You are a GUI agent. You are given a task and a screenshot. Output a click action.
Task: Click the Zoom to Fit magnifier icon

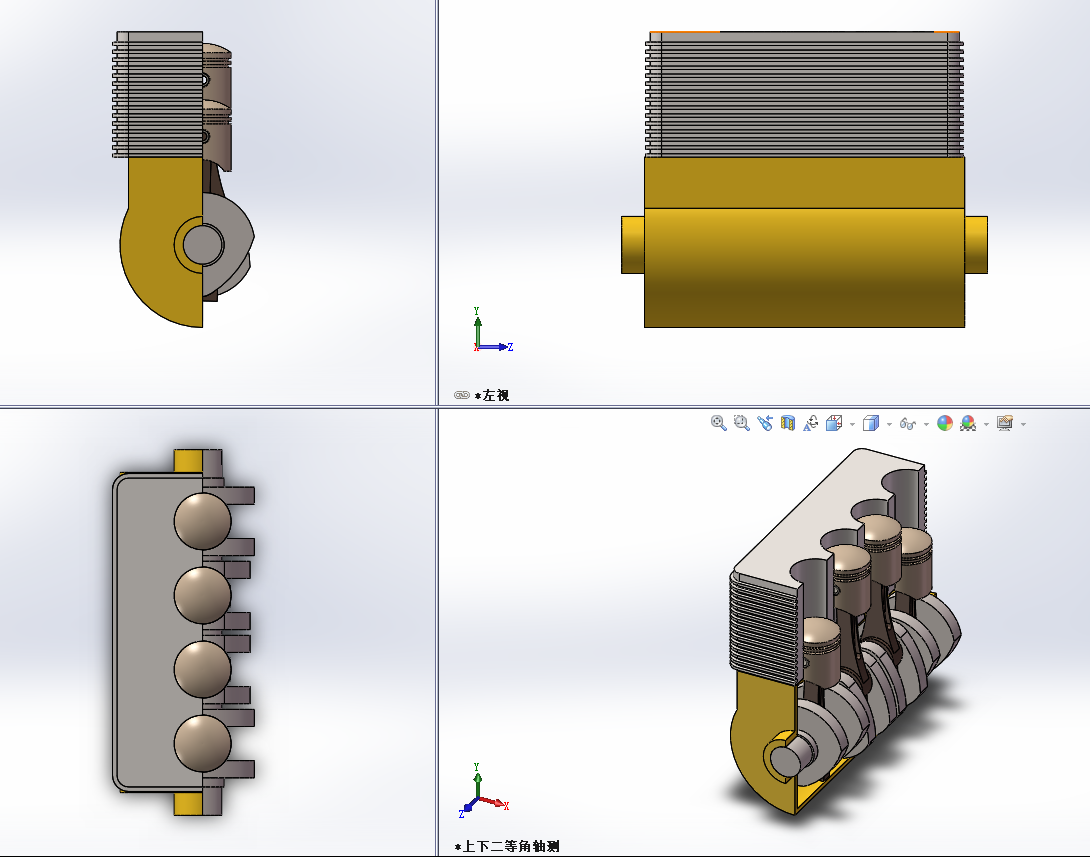click(x=719, y=423)
